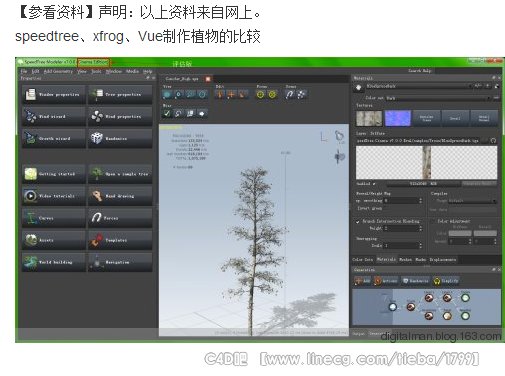Launch the Wind wizard
Screen dimensions: 505x376
click(x=54, y=116)
